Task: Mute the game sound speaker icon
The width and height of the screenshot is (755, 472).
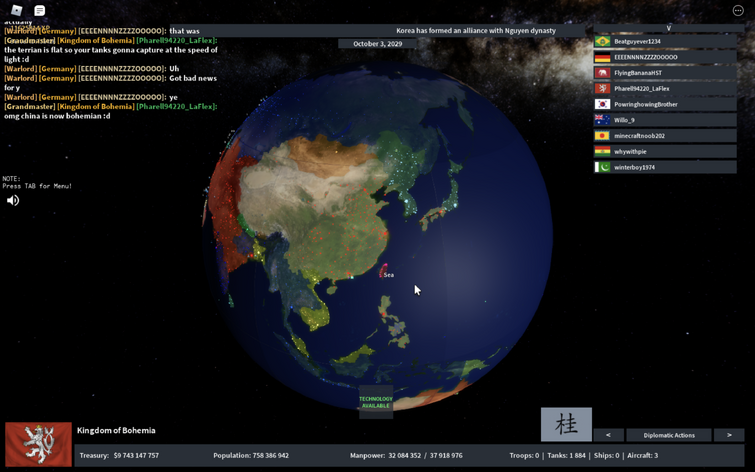Action: [13, 200]
